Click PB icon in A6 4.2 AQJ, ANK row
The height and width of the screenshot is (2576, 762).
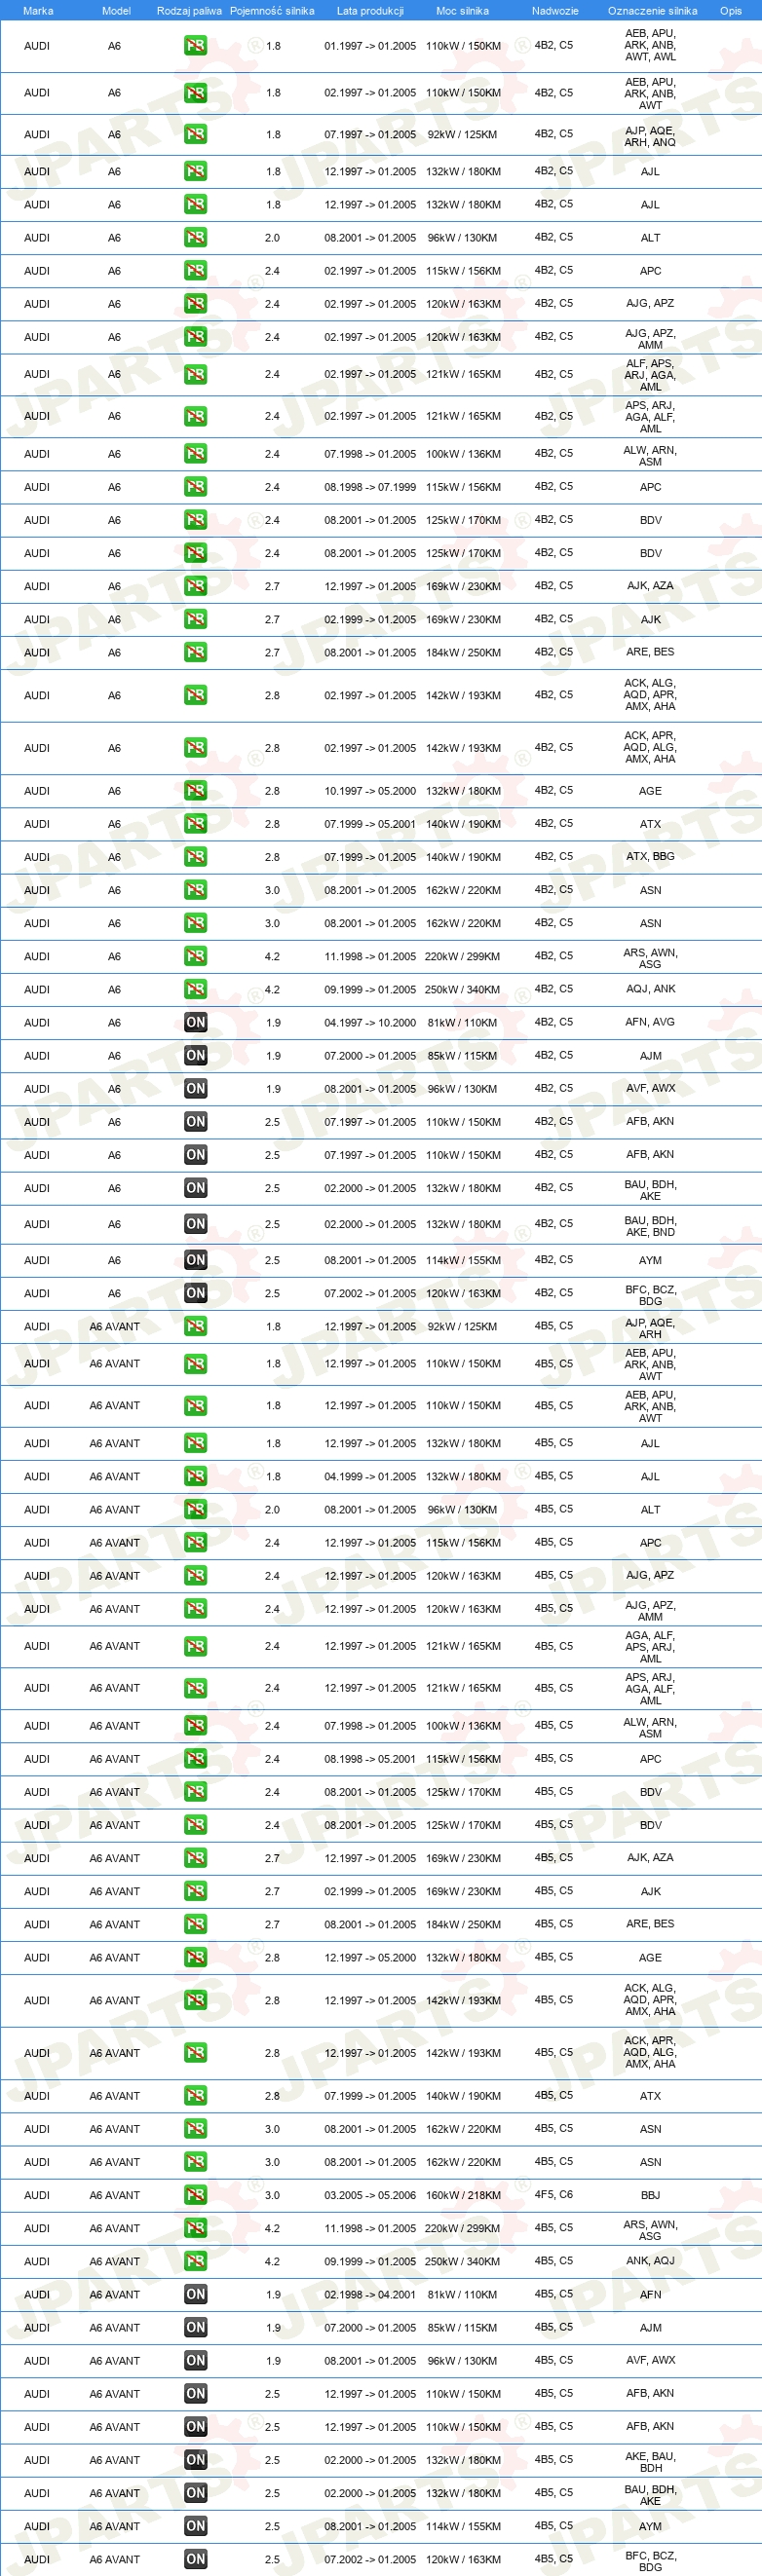pyautogui.click(x=195, y=989)
